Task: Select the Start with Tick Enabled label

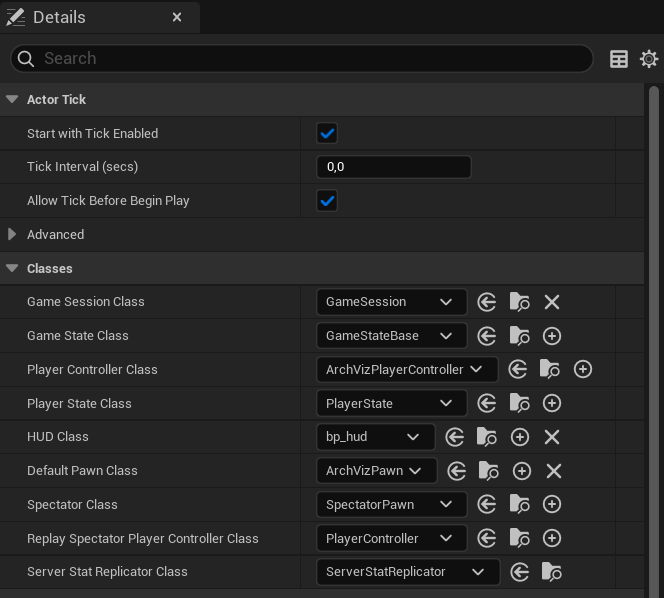Action: tap(93, 134)
